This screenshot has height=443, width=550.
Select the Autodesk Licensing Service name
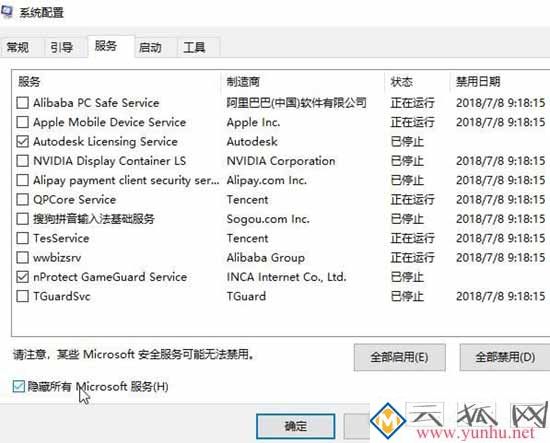click(x=105, y=141)
